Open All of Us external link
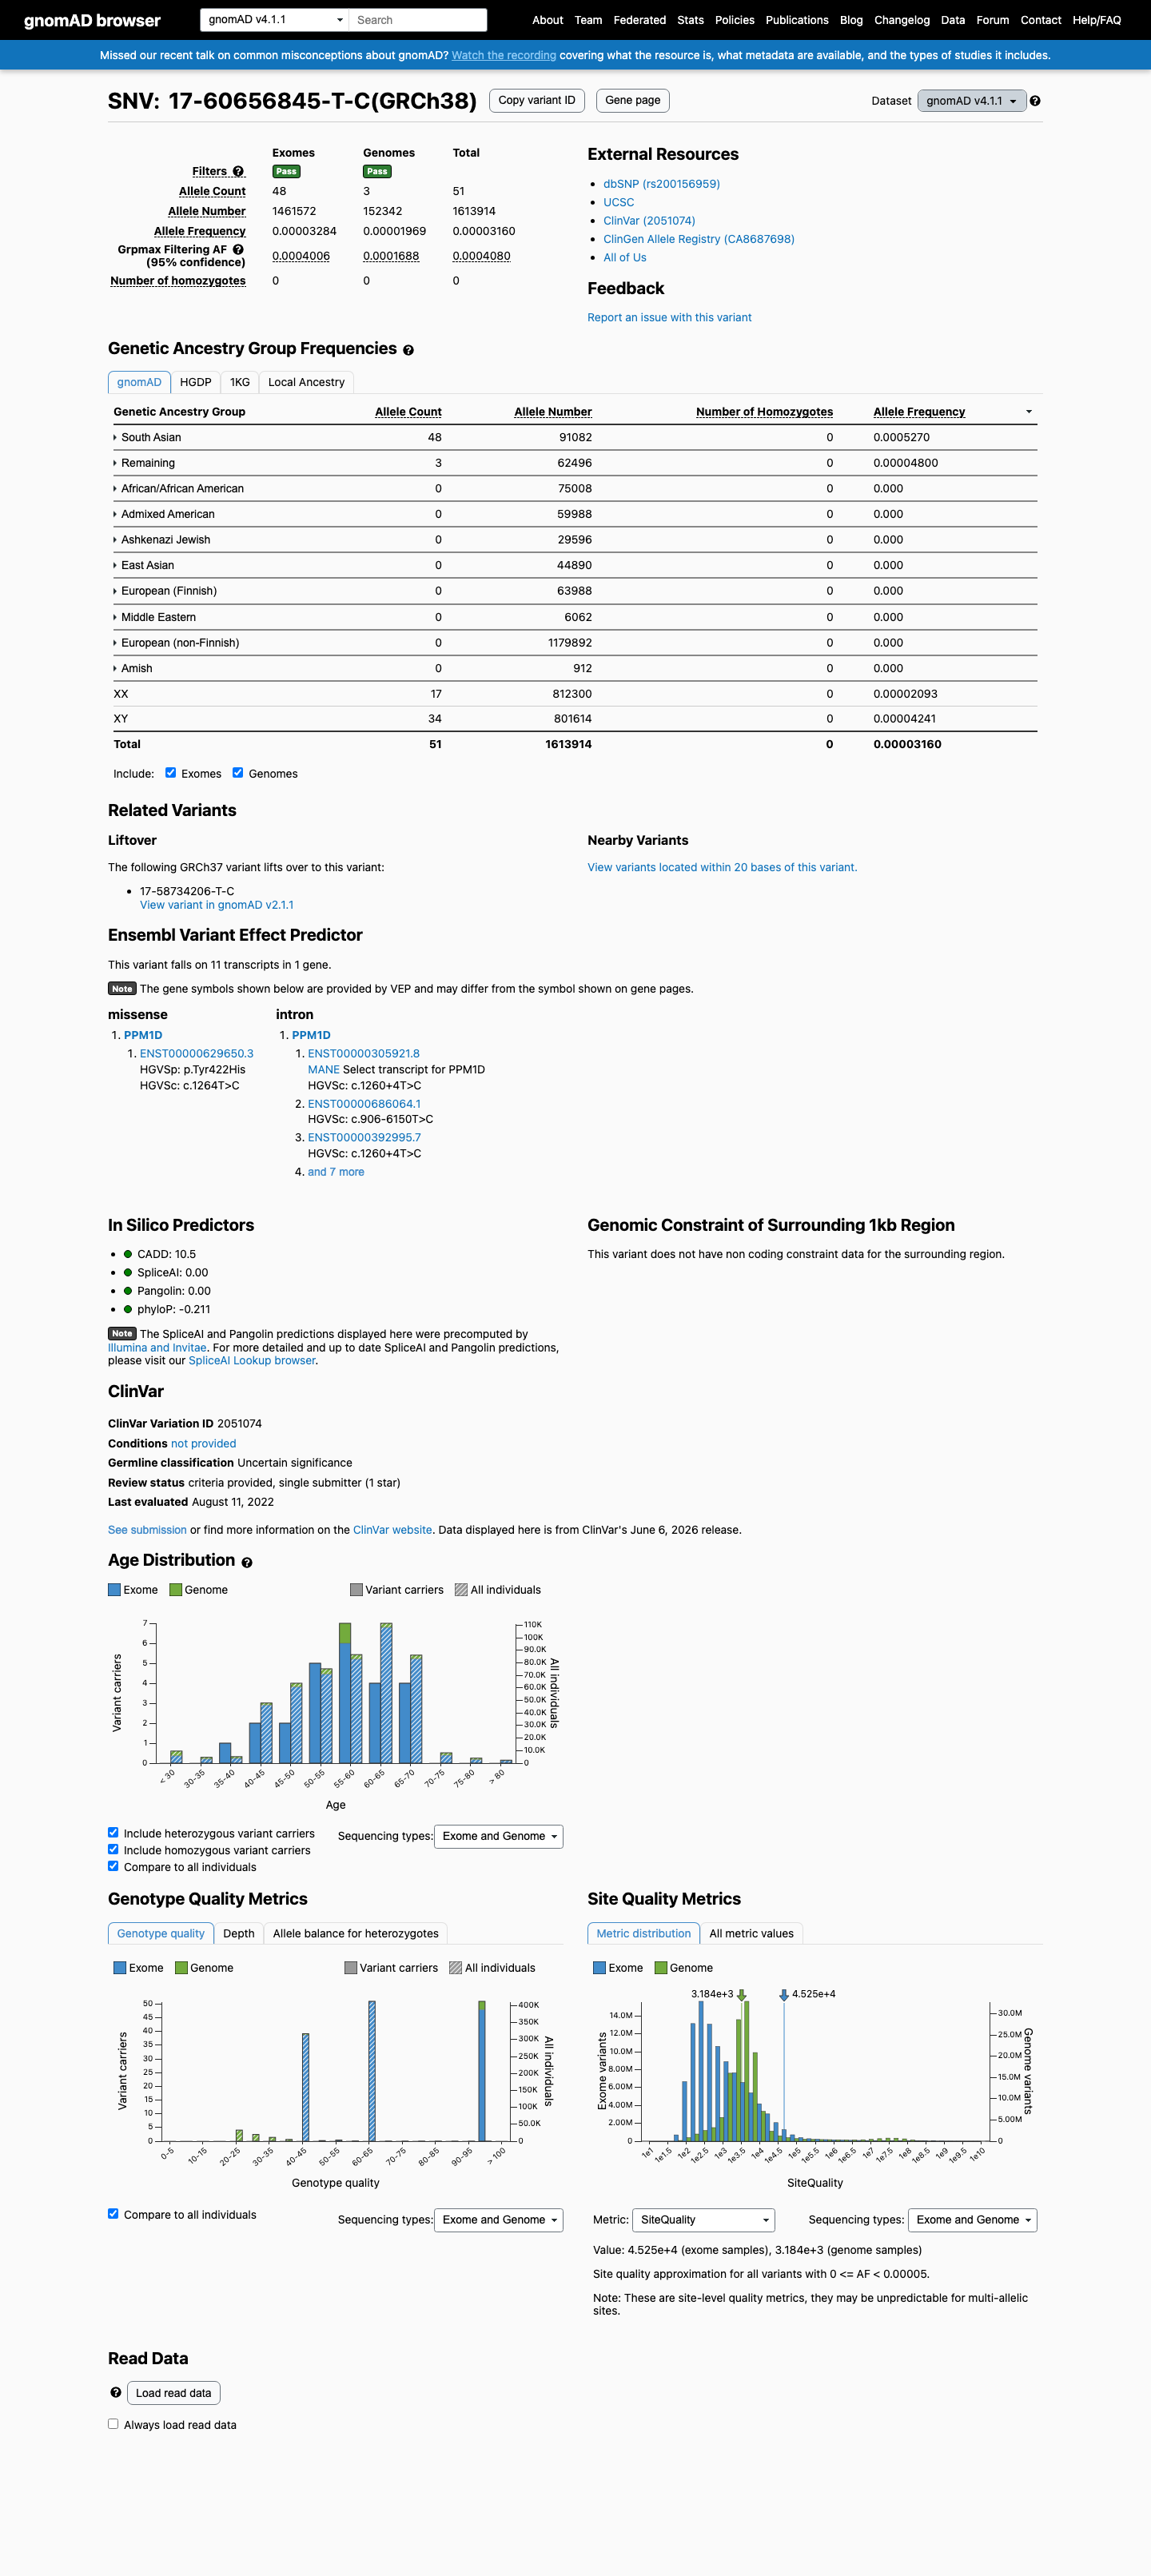Image resolution: width=1151 pixels, height=2576 pixels. point(625,258)
